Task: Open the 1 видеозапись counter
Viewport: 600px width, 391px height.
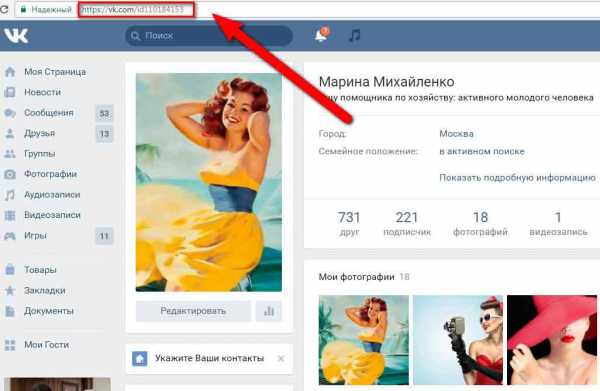Action: (x=558, y=223)
